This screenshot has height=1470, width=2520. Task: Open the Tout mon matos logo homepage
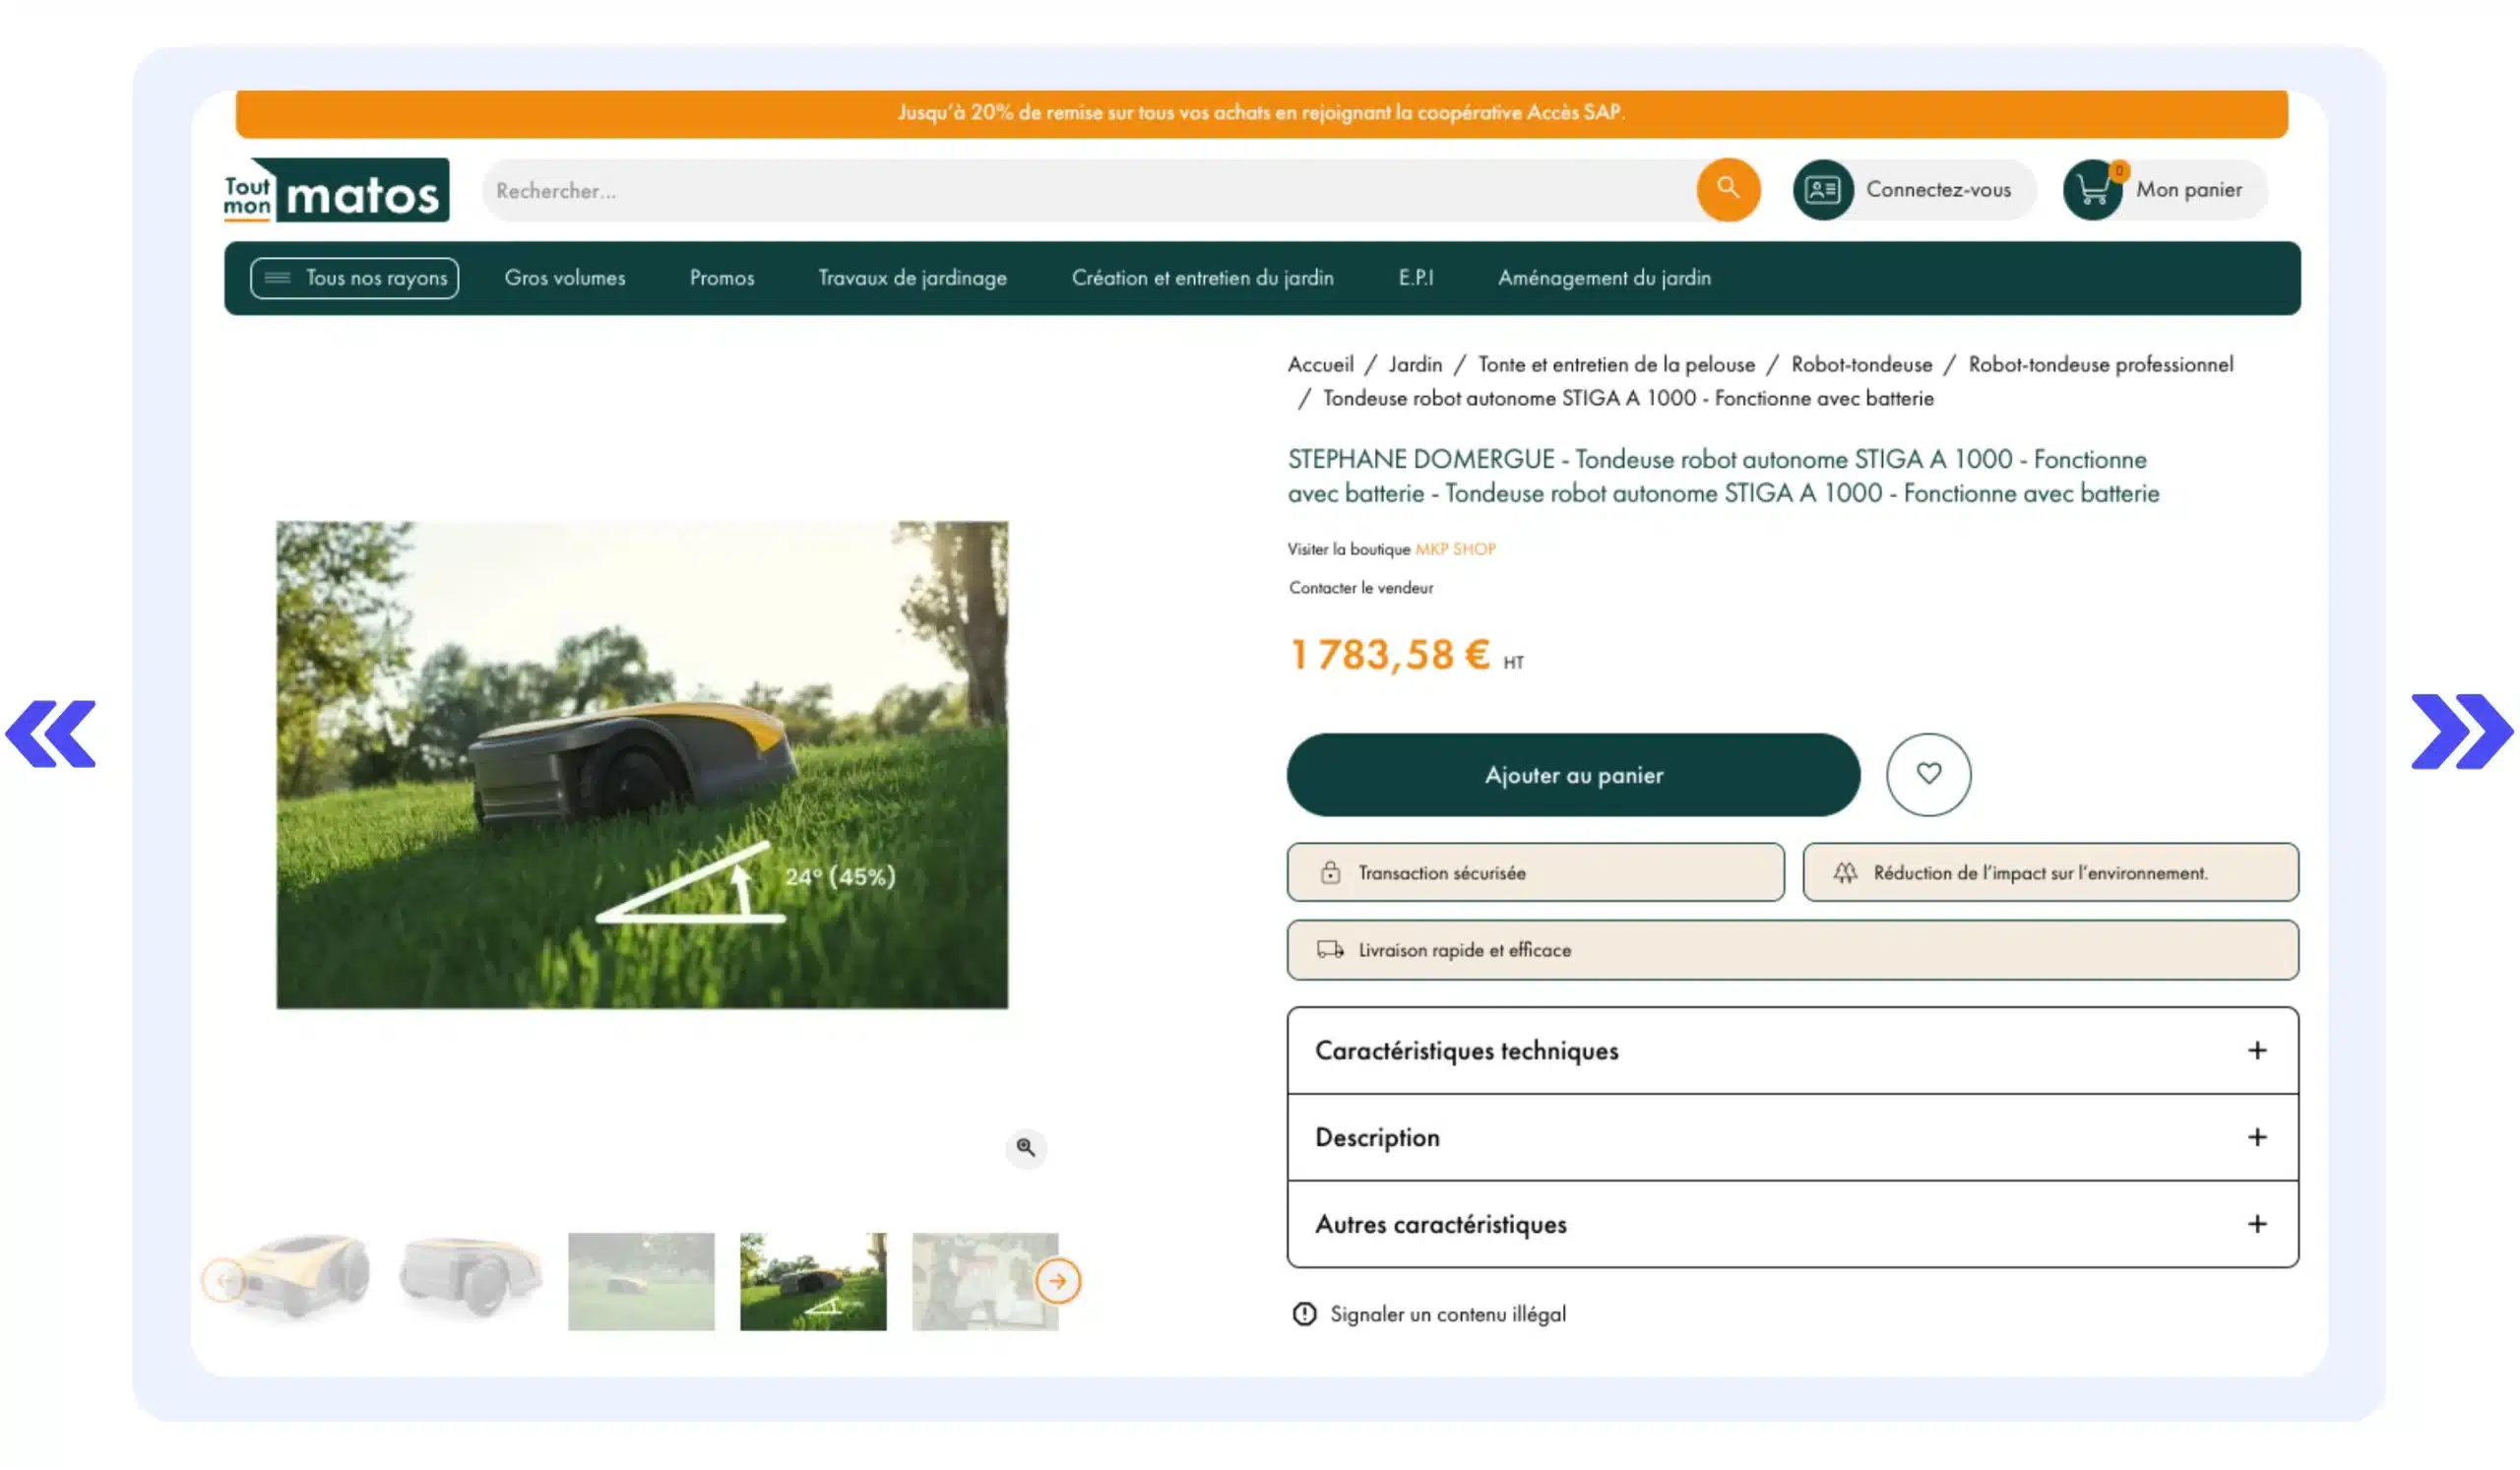point(336,190)
